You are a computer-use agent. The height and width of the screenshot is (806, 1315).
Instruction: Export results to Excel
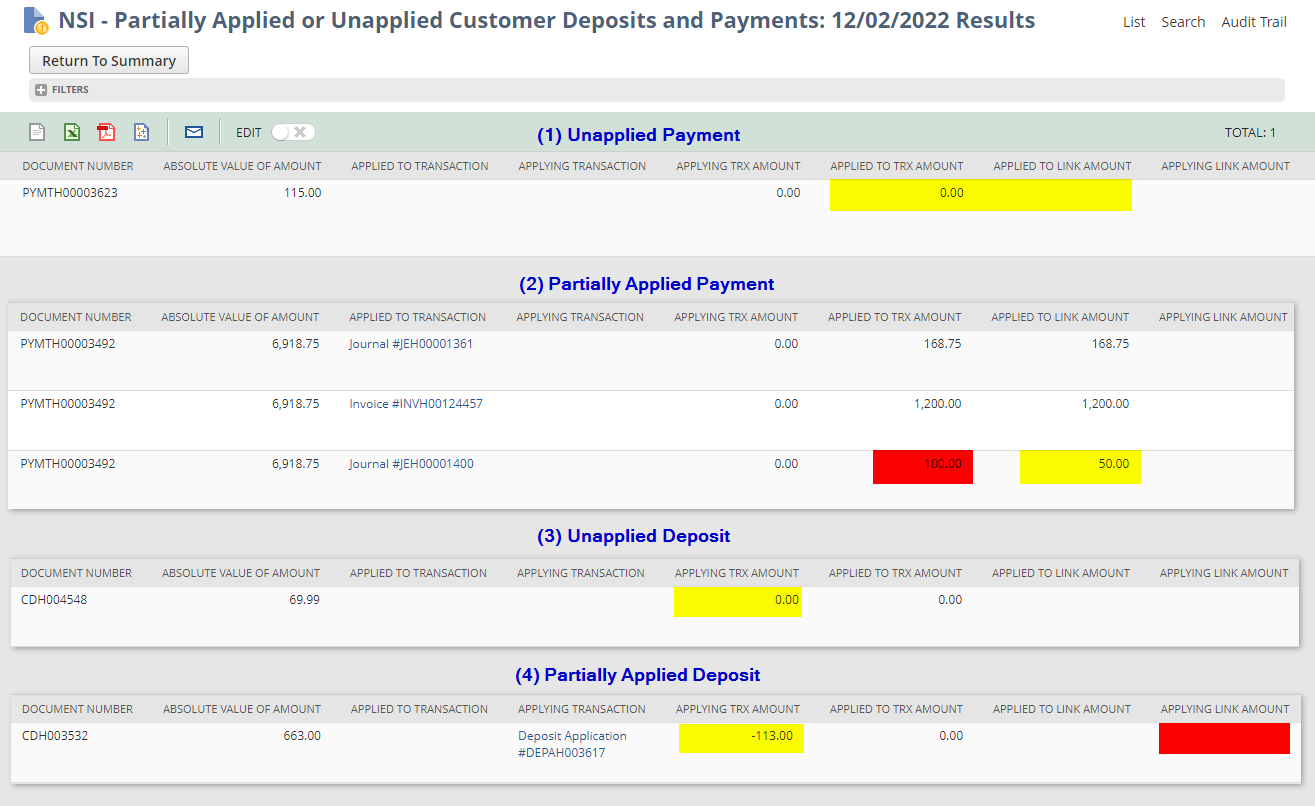click(x=72, y=132)
